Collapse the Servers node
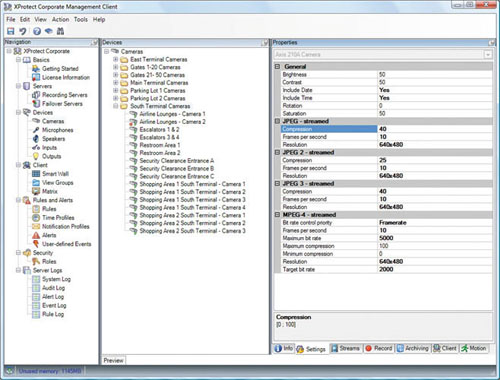Viewport: 500px width, 380px height. point(19,86)
